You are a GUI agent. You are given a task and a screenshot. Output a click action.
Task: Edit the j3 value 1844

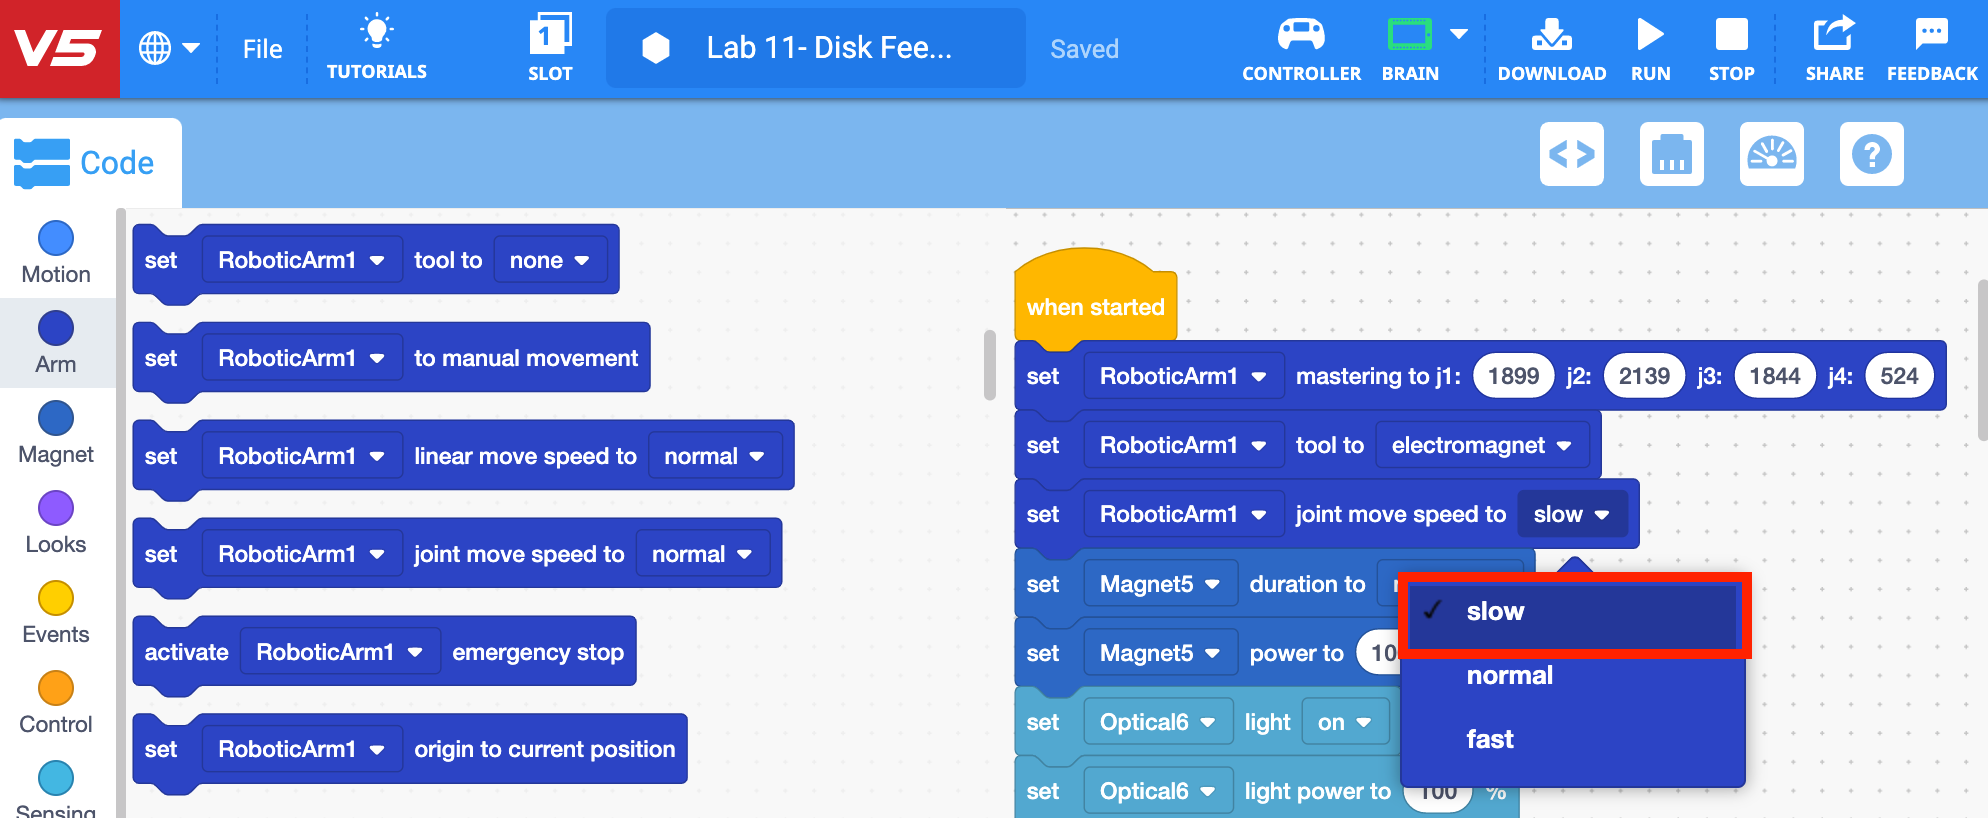[x=1775, y=376]
